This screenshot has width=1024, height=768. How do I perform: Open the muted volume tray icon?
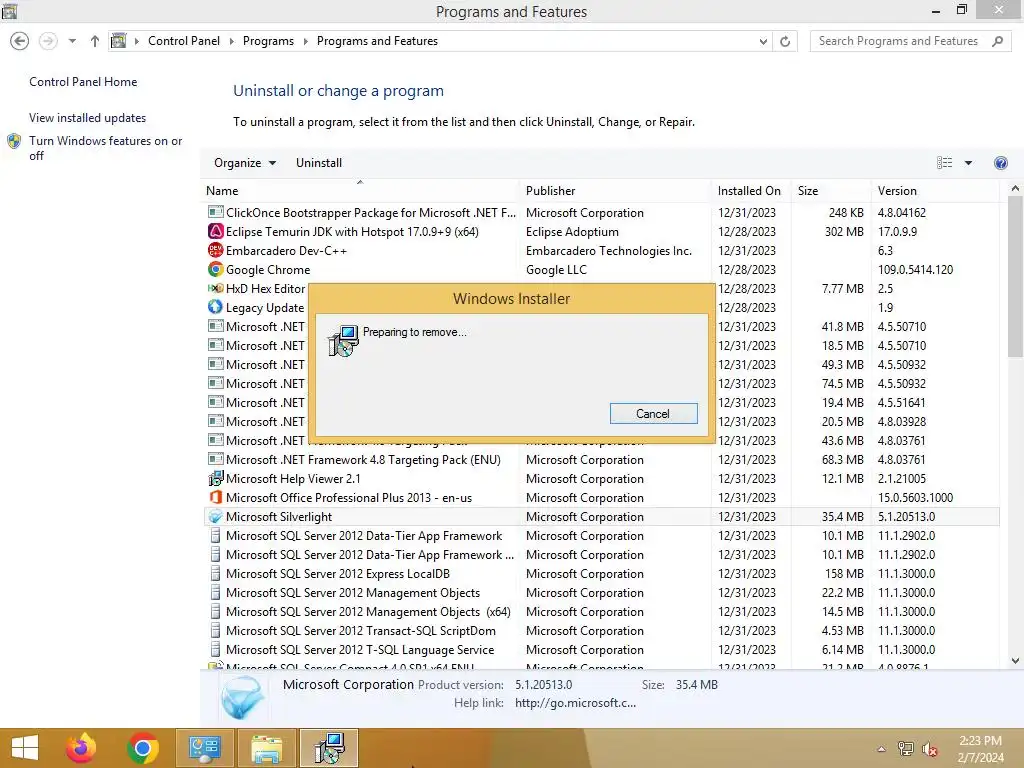point(930,749)
